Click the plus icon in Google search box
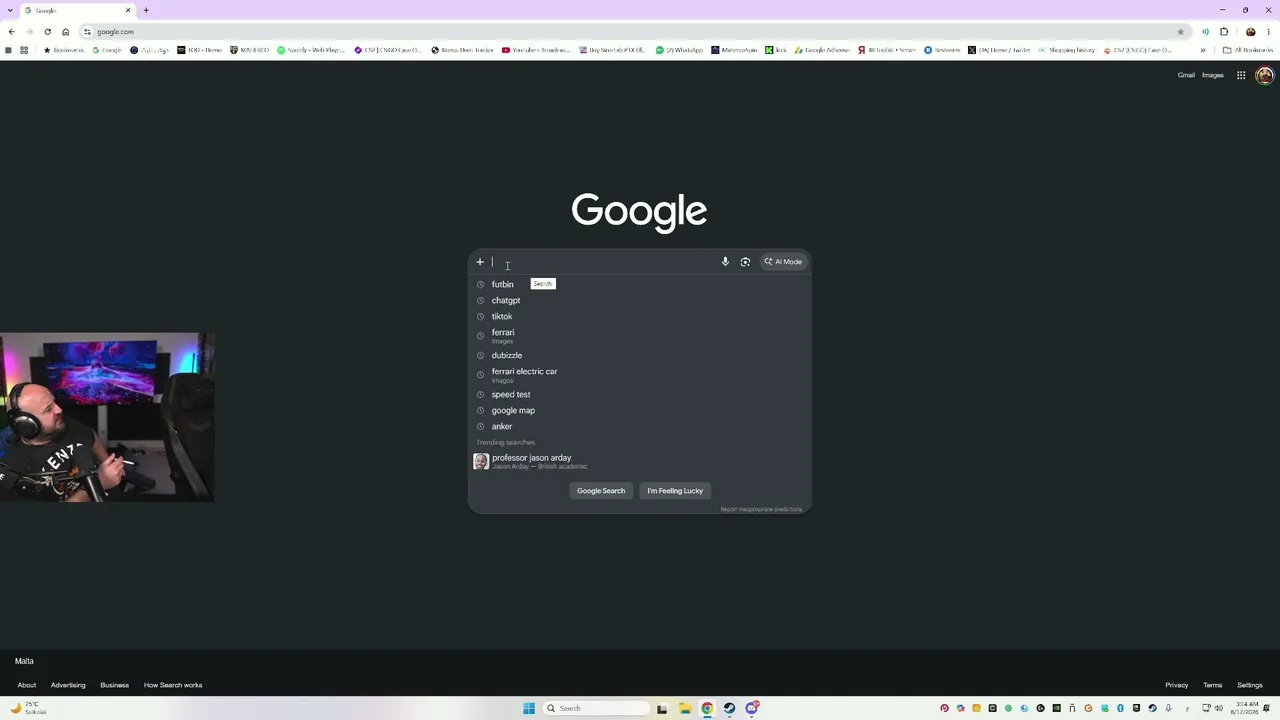 click(x=480, y=262)
